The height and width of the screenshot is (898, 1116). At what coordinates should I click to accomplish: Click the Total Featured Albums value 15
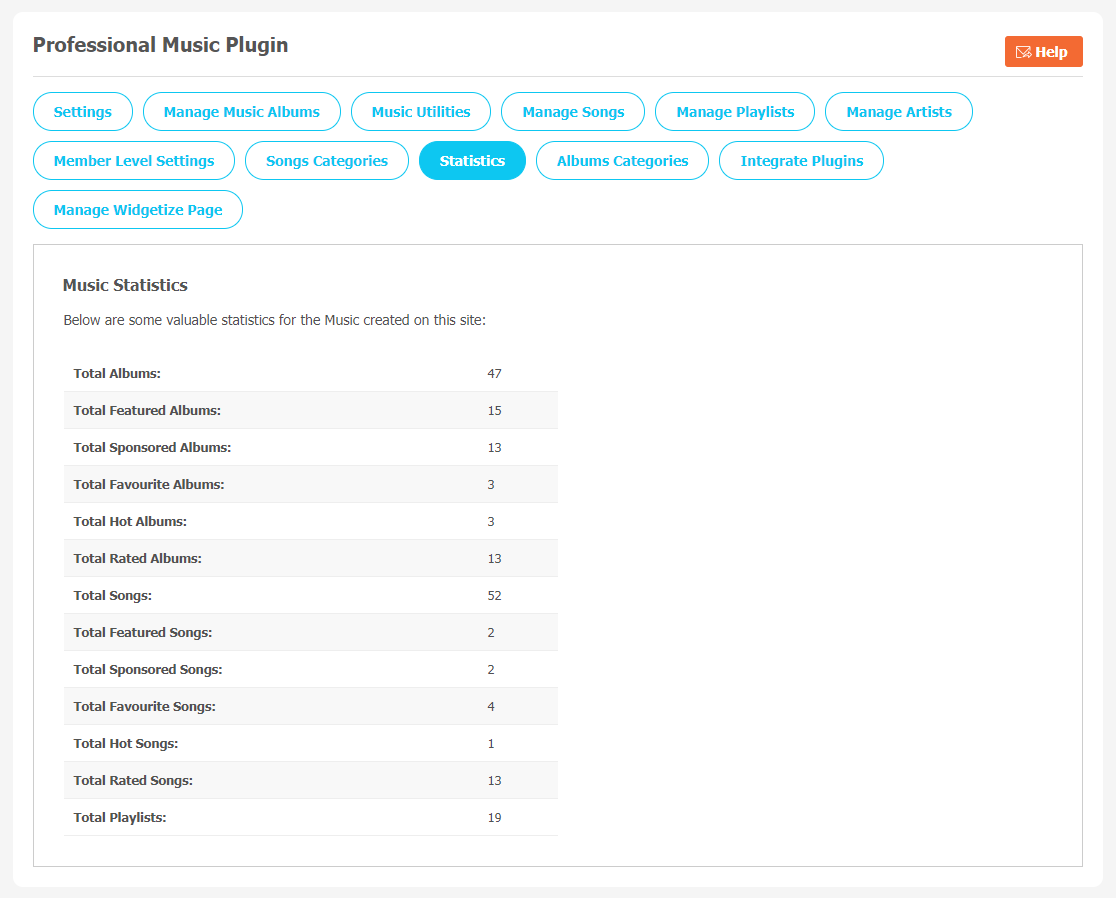point(495,411)
